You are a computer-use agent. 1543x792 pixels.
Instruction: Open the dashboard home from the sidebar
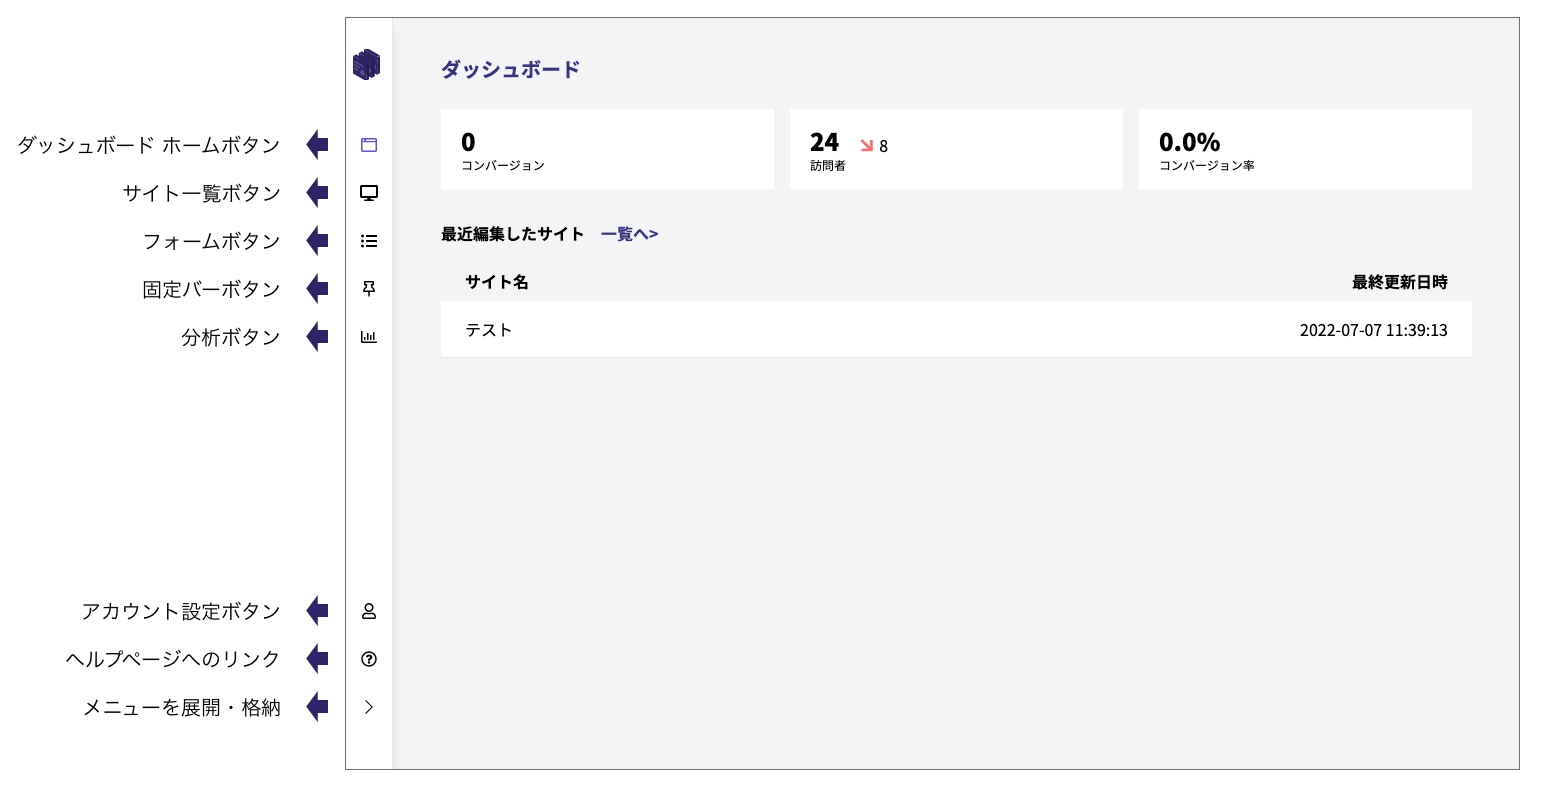[368, 144]
